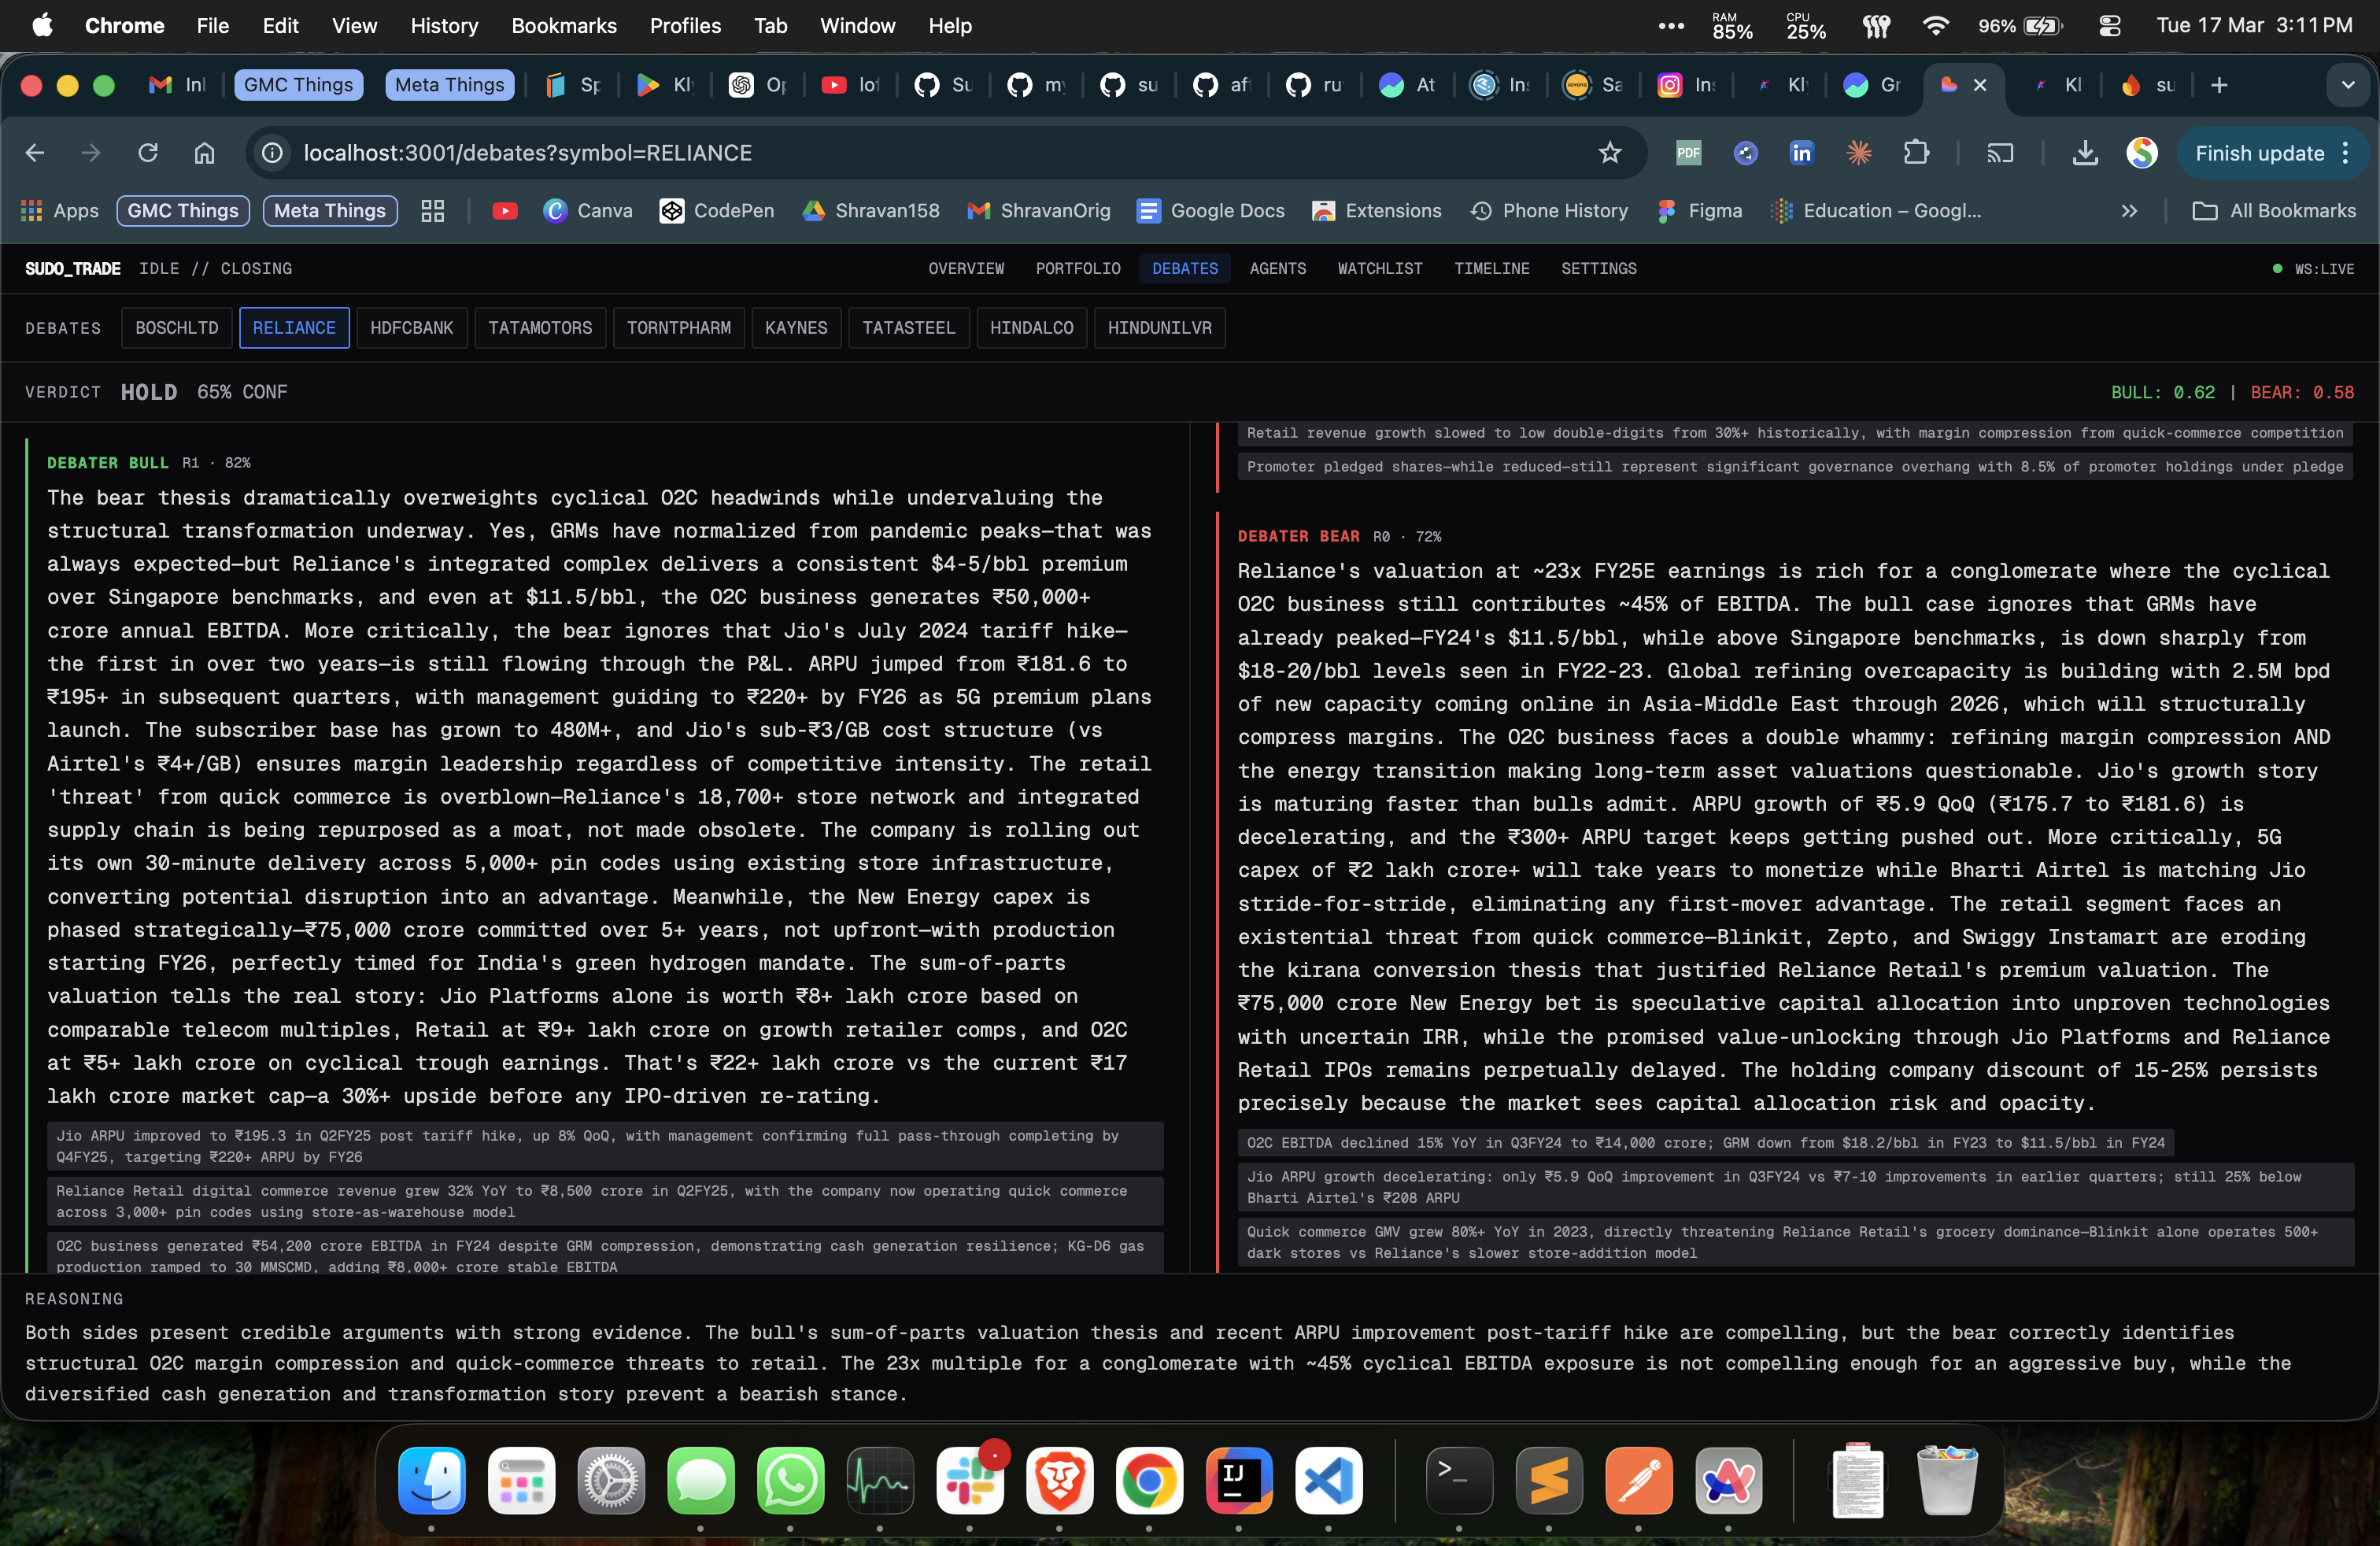Open a new tab with the plus icon
The width and height of the screenshot is (2380, 1546).
tap(2219, 85)
